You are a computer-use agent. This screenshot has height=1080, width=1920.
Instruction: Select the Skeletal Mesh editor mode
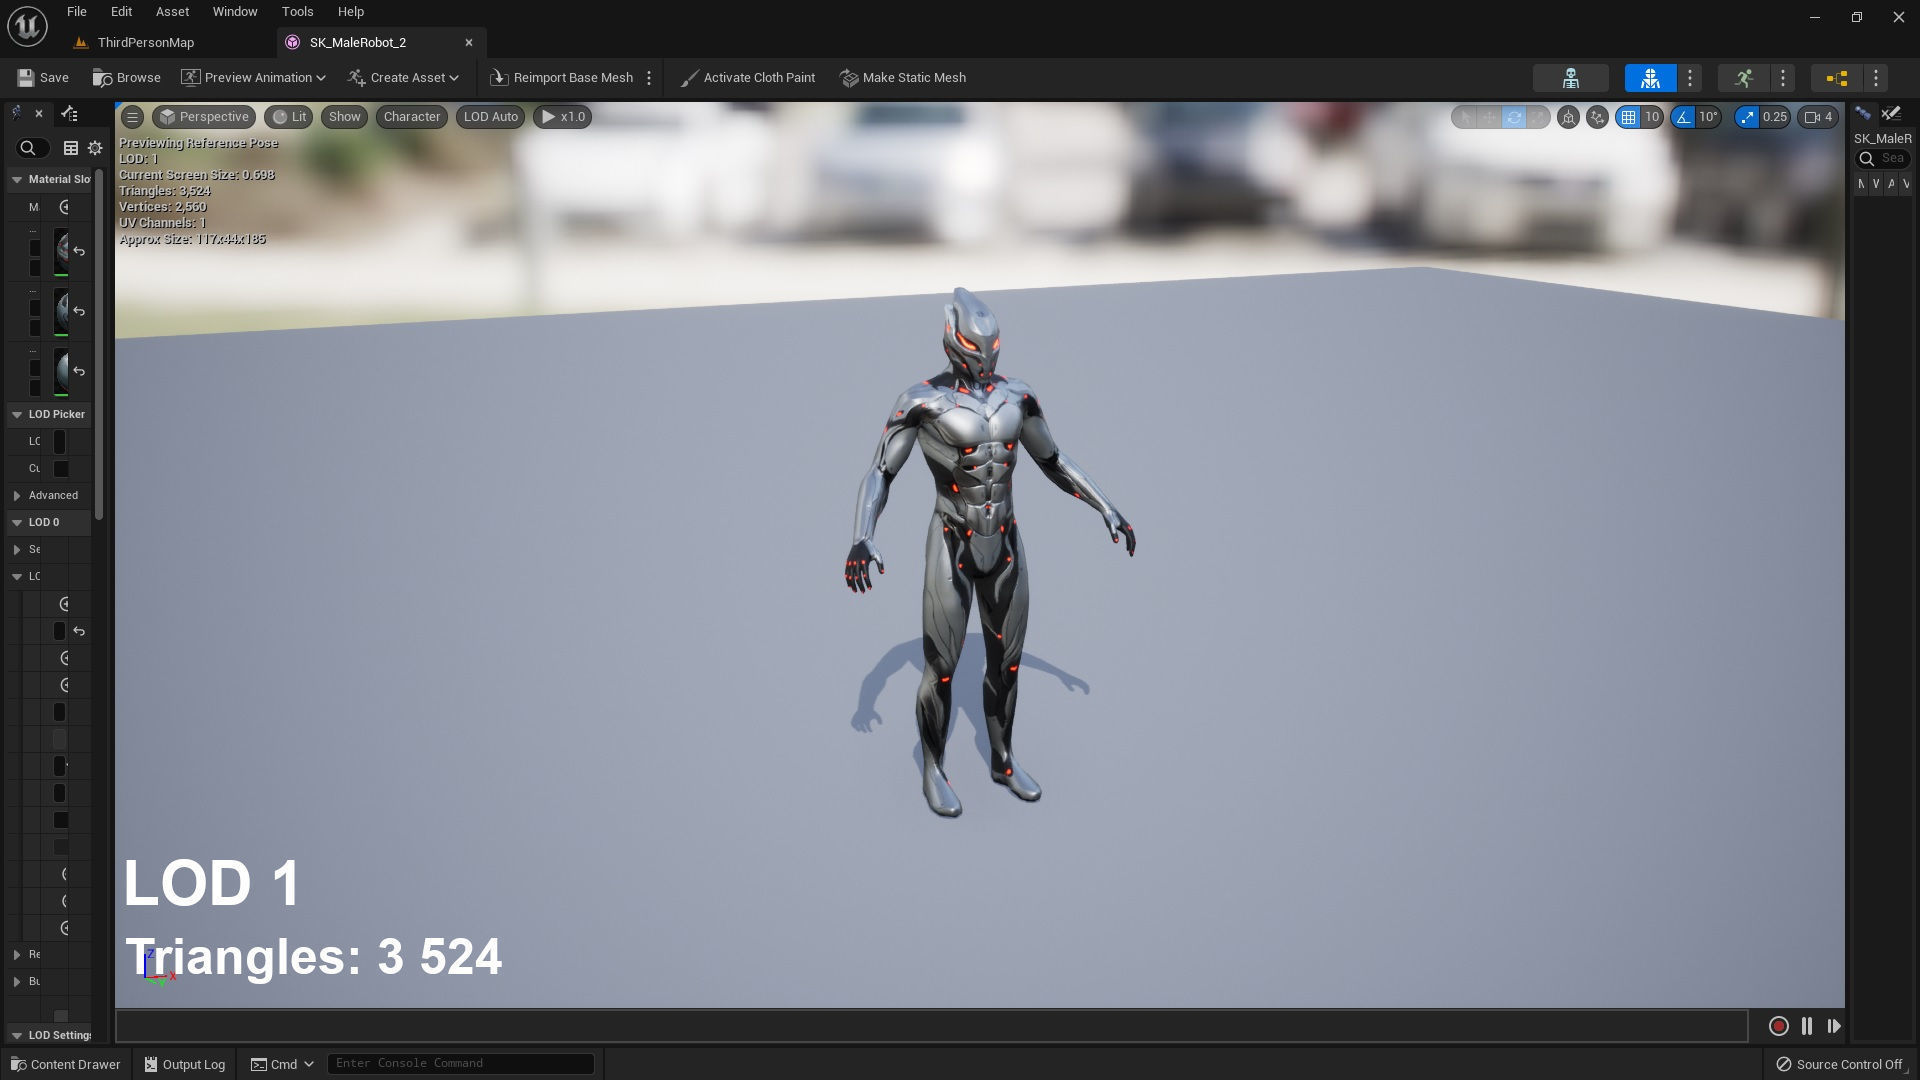tap(1650, 78)
